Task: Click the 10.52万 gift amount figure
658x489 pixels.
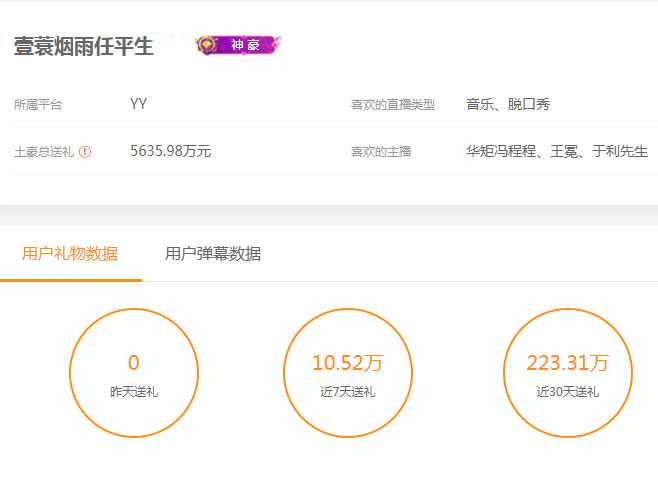Action: pos(348,362)
